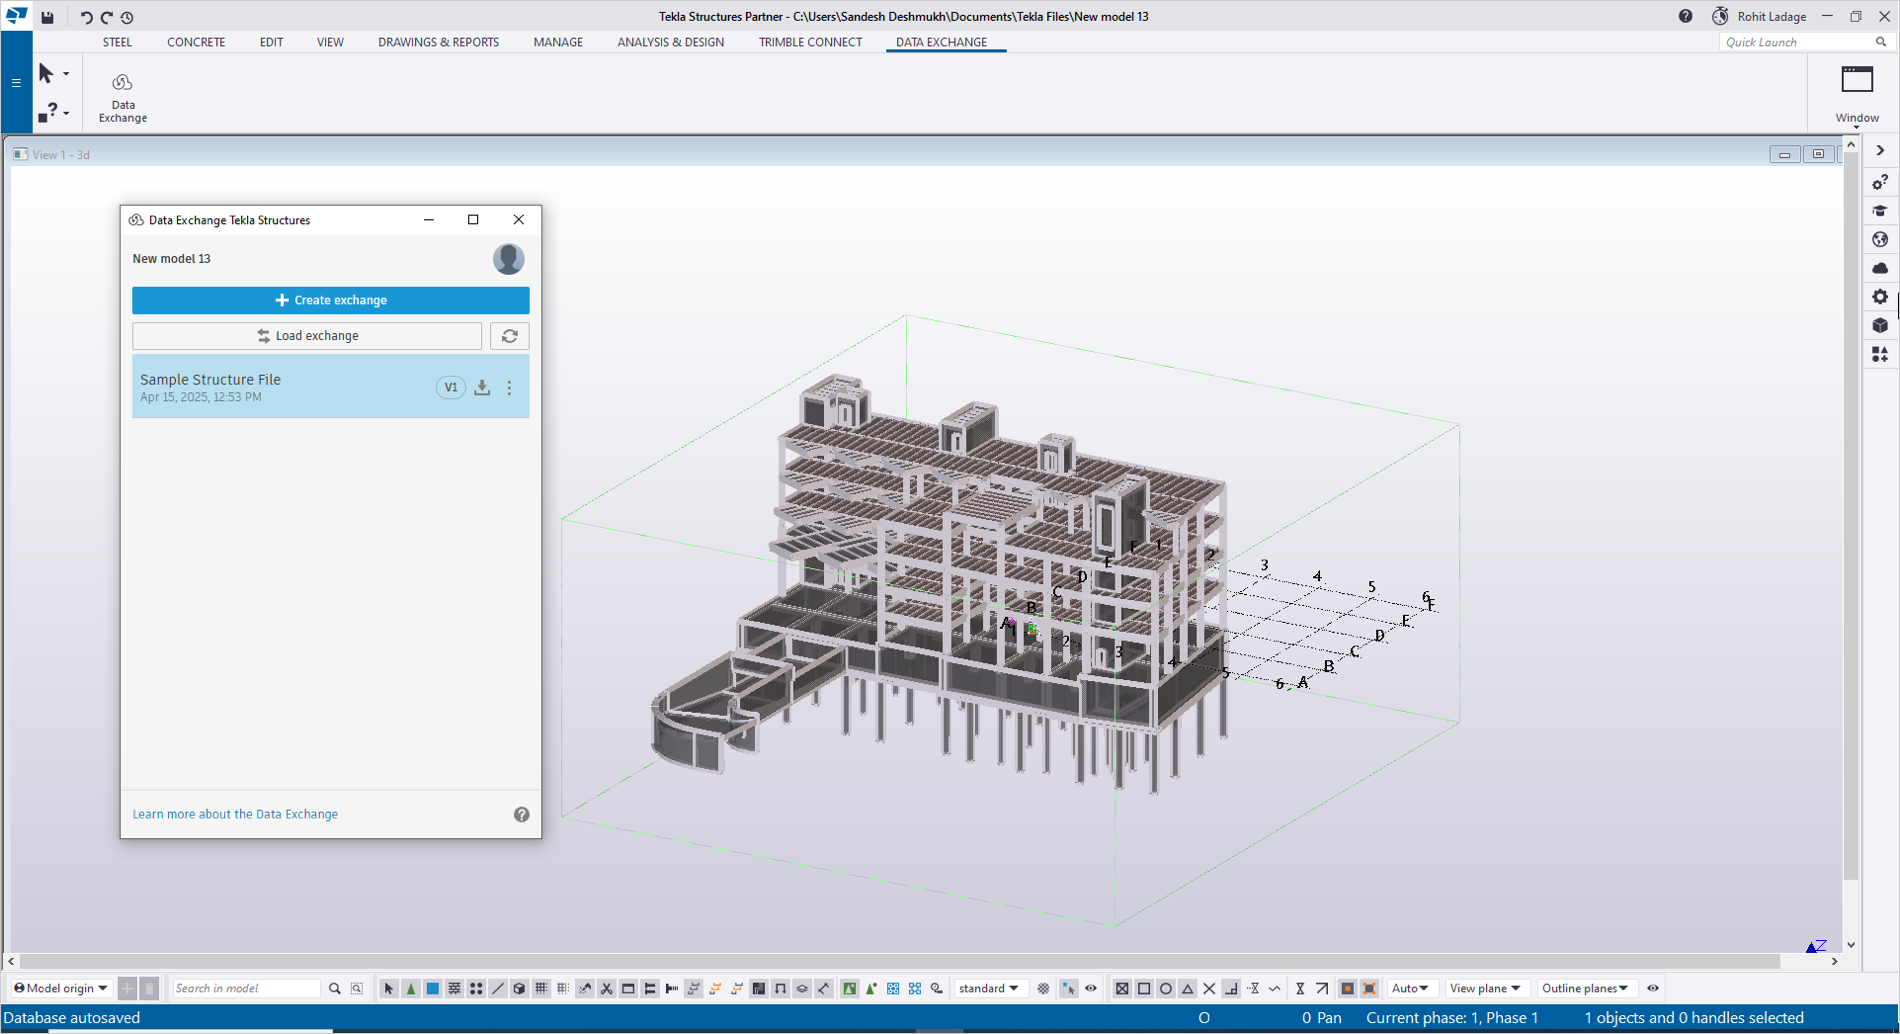Open the Model origin dropdown
This screenshot has height=1034, width=1900.
pos(61,989)
